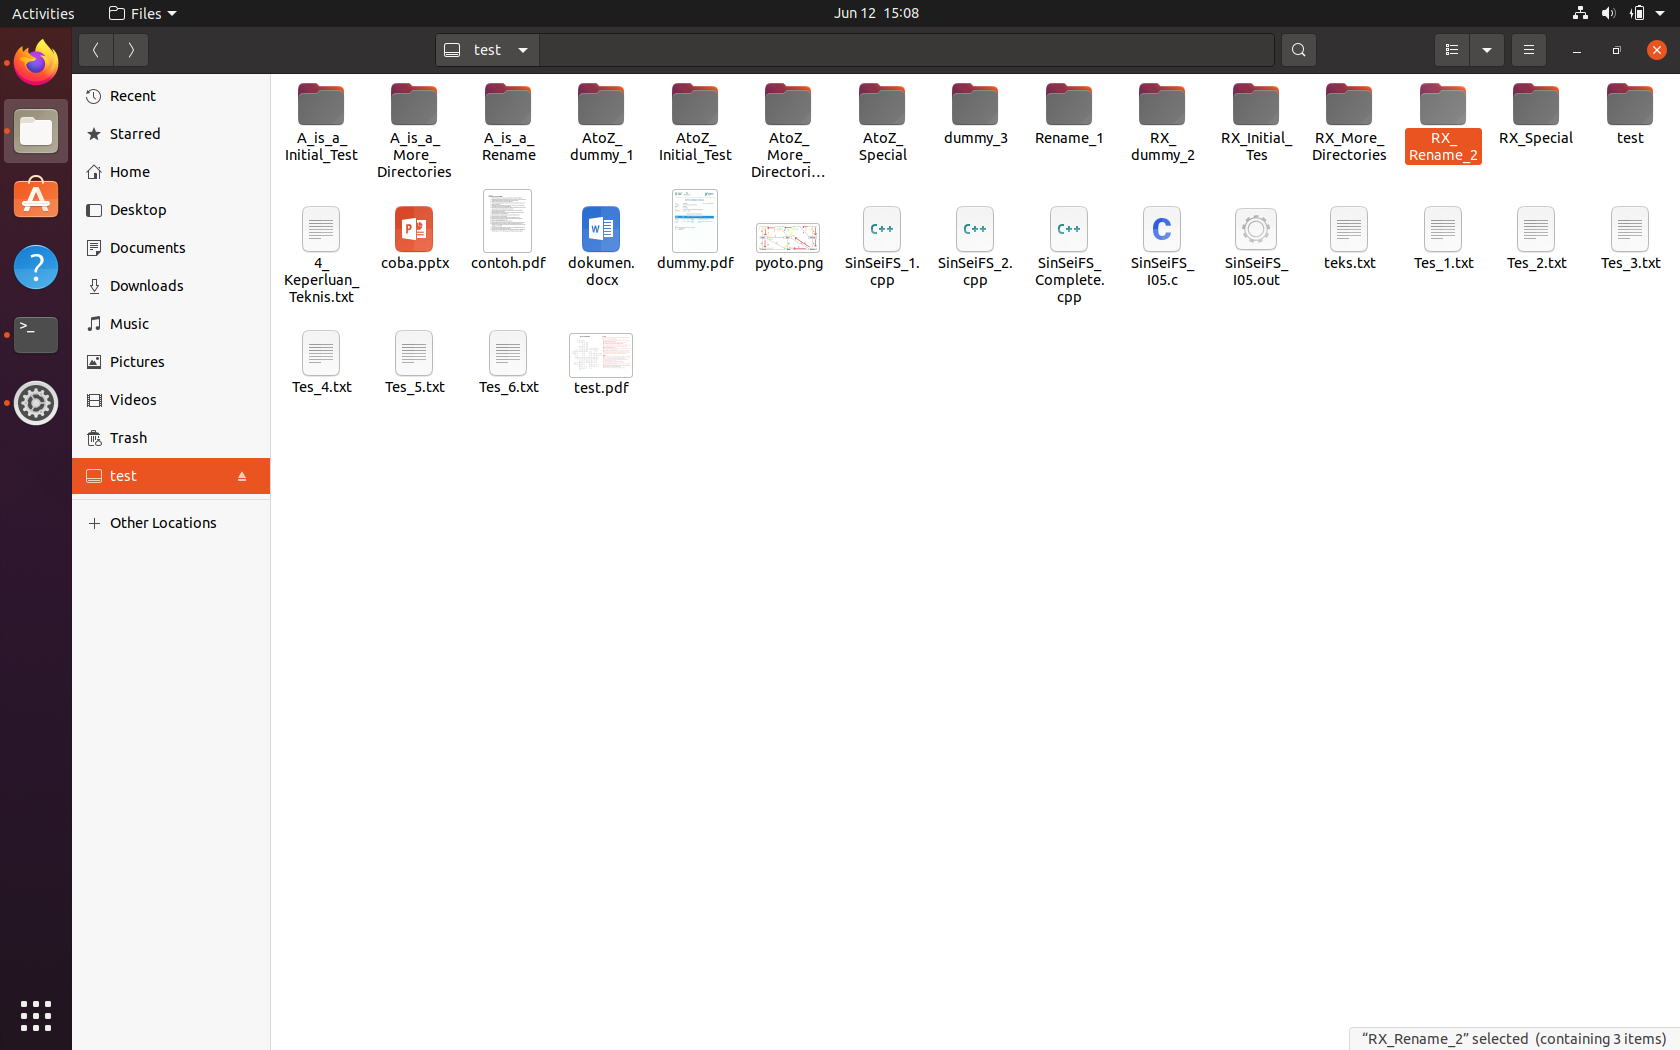Open the Activities menu

tap(43, 13)
